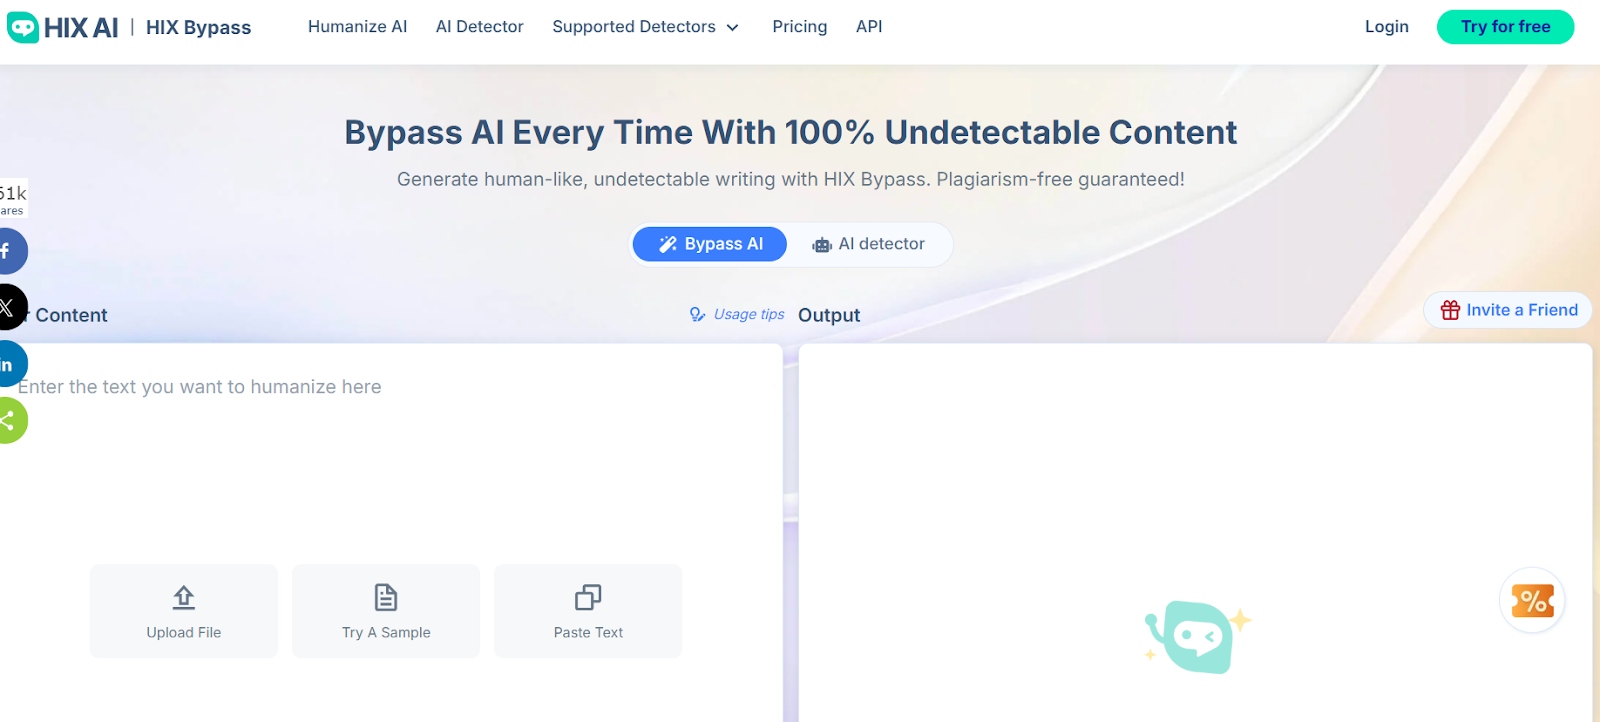Click the Try for free button
The width and height of the screenshot is (1600, 722).
coord(1505,27)
